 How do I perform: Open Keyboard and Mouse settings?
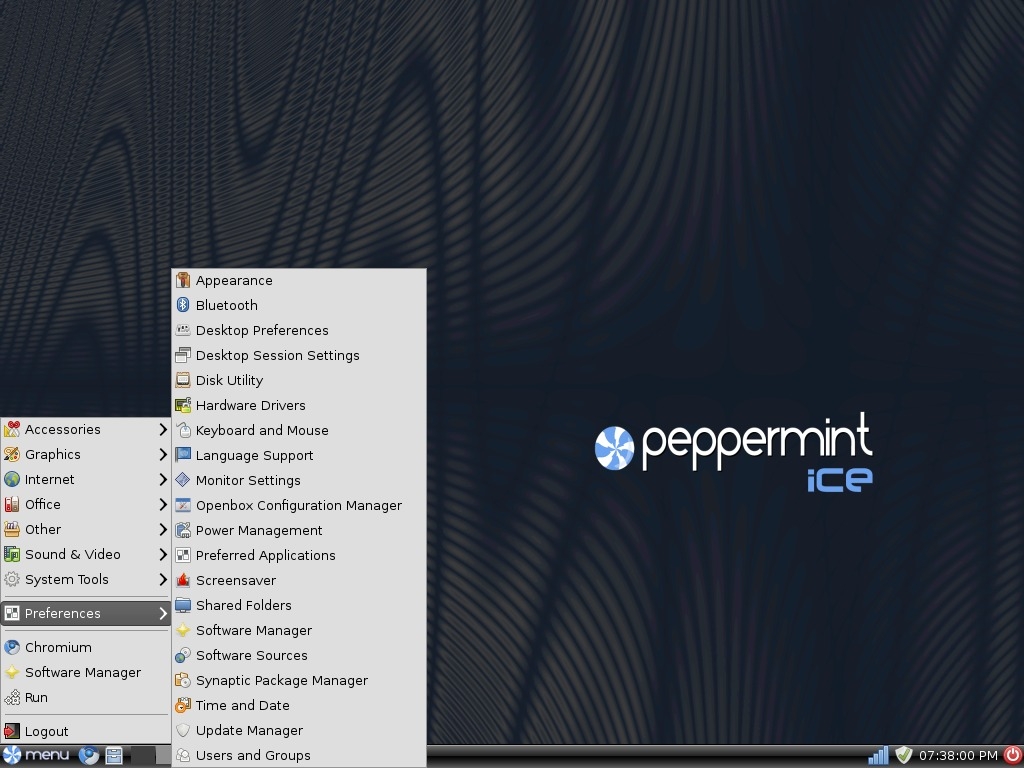tap(299, 430)
